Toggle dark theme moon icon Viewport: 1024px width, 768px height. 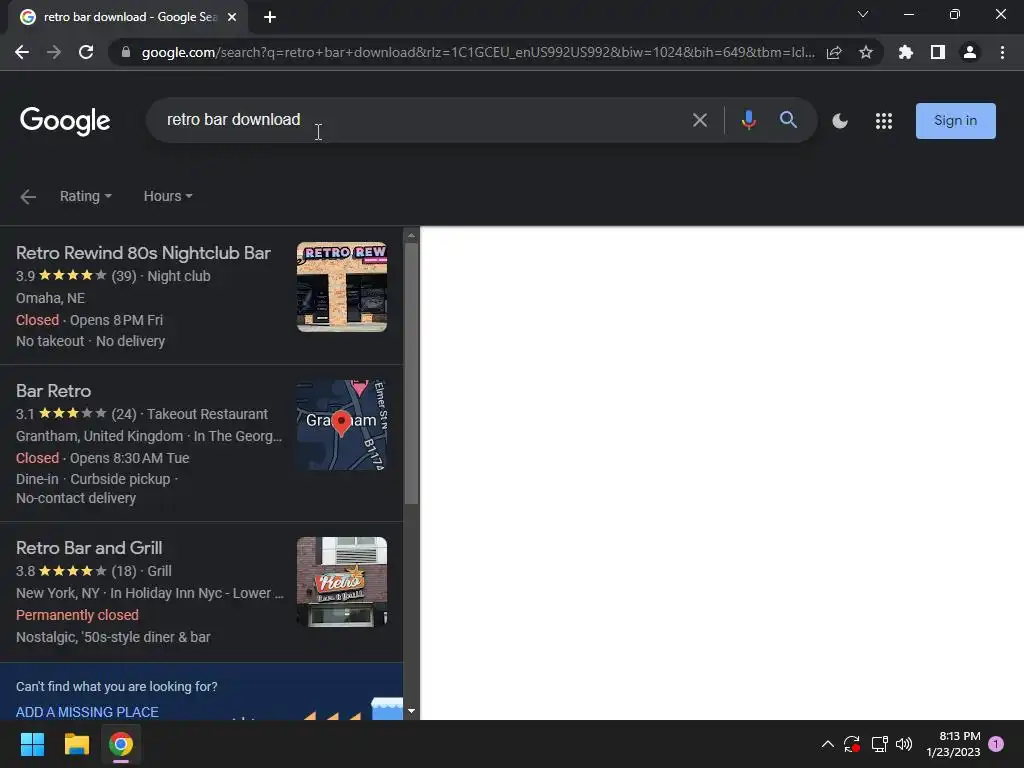click(840, 121)
